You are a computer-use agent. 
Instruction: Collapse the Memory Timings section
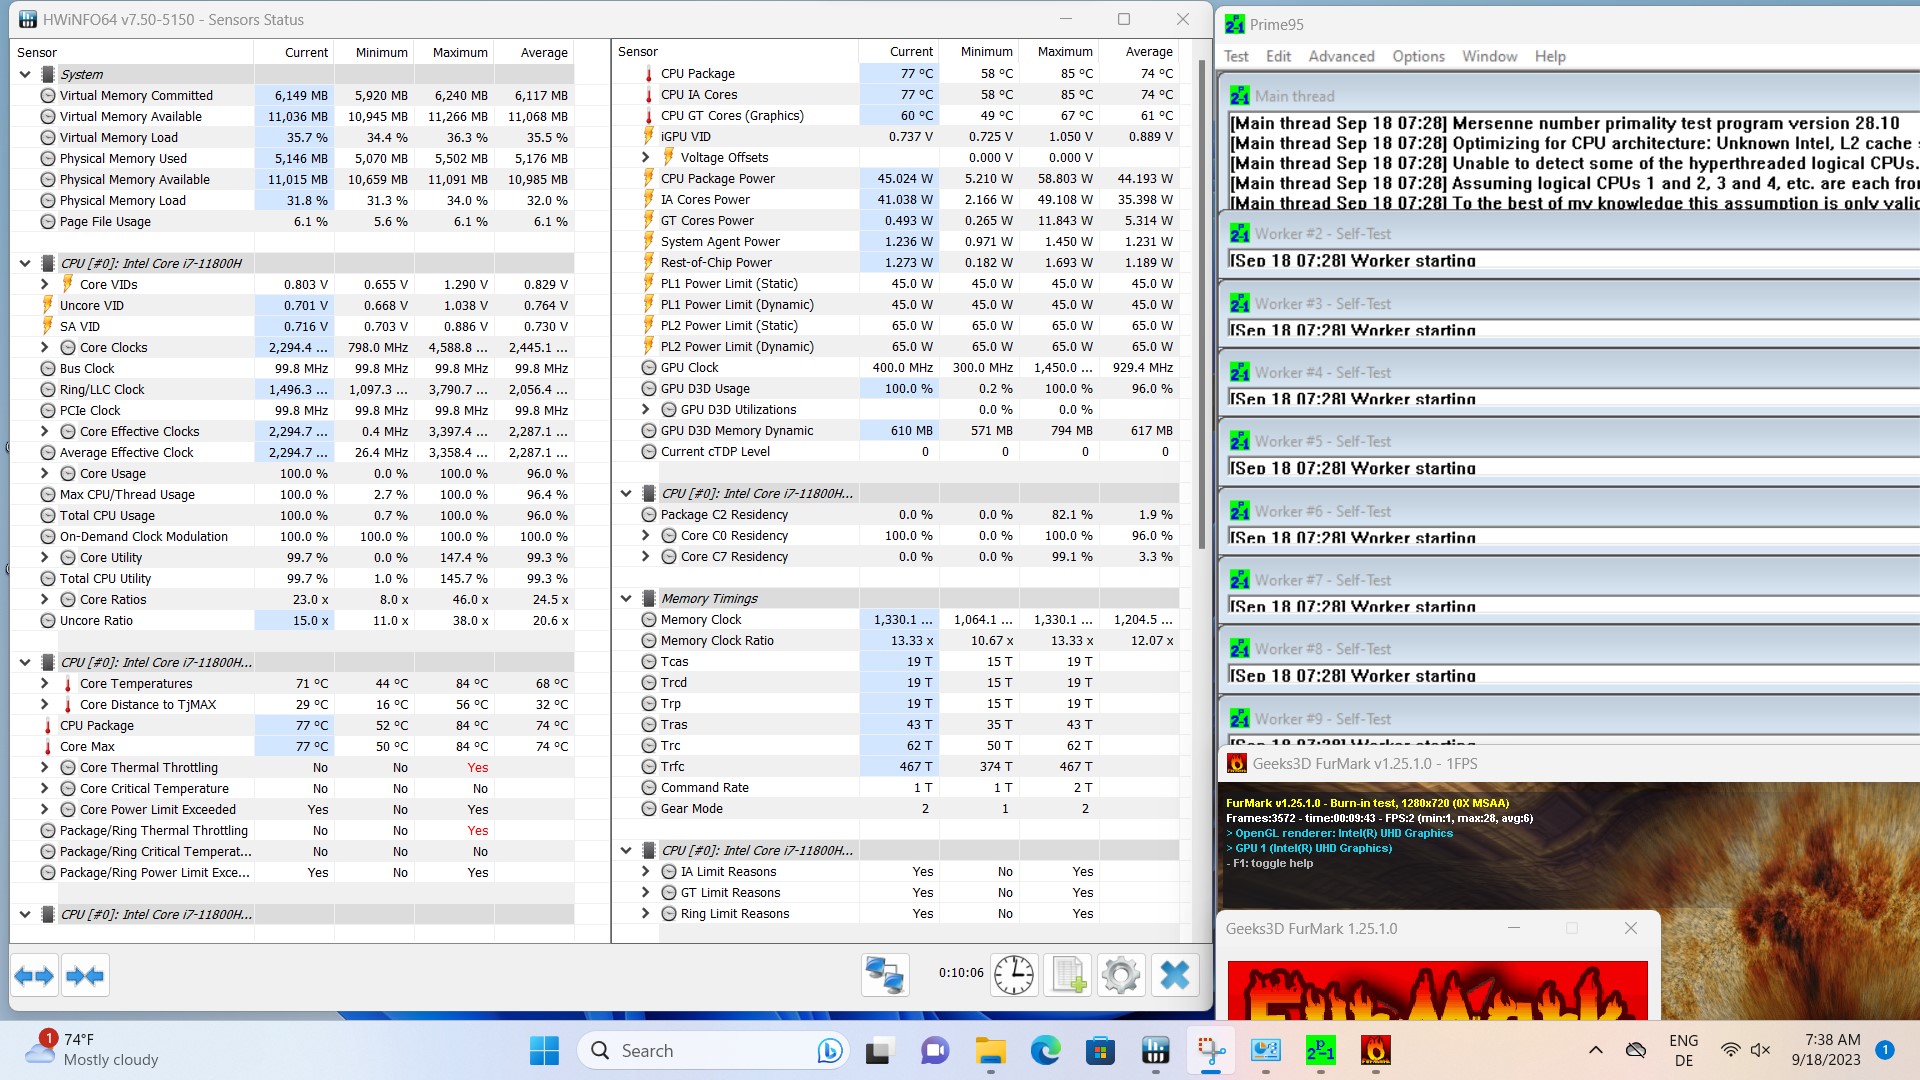(x=626, y=598)
